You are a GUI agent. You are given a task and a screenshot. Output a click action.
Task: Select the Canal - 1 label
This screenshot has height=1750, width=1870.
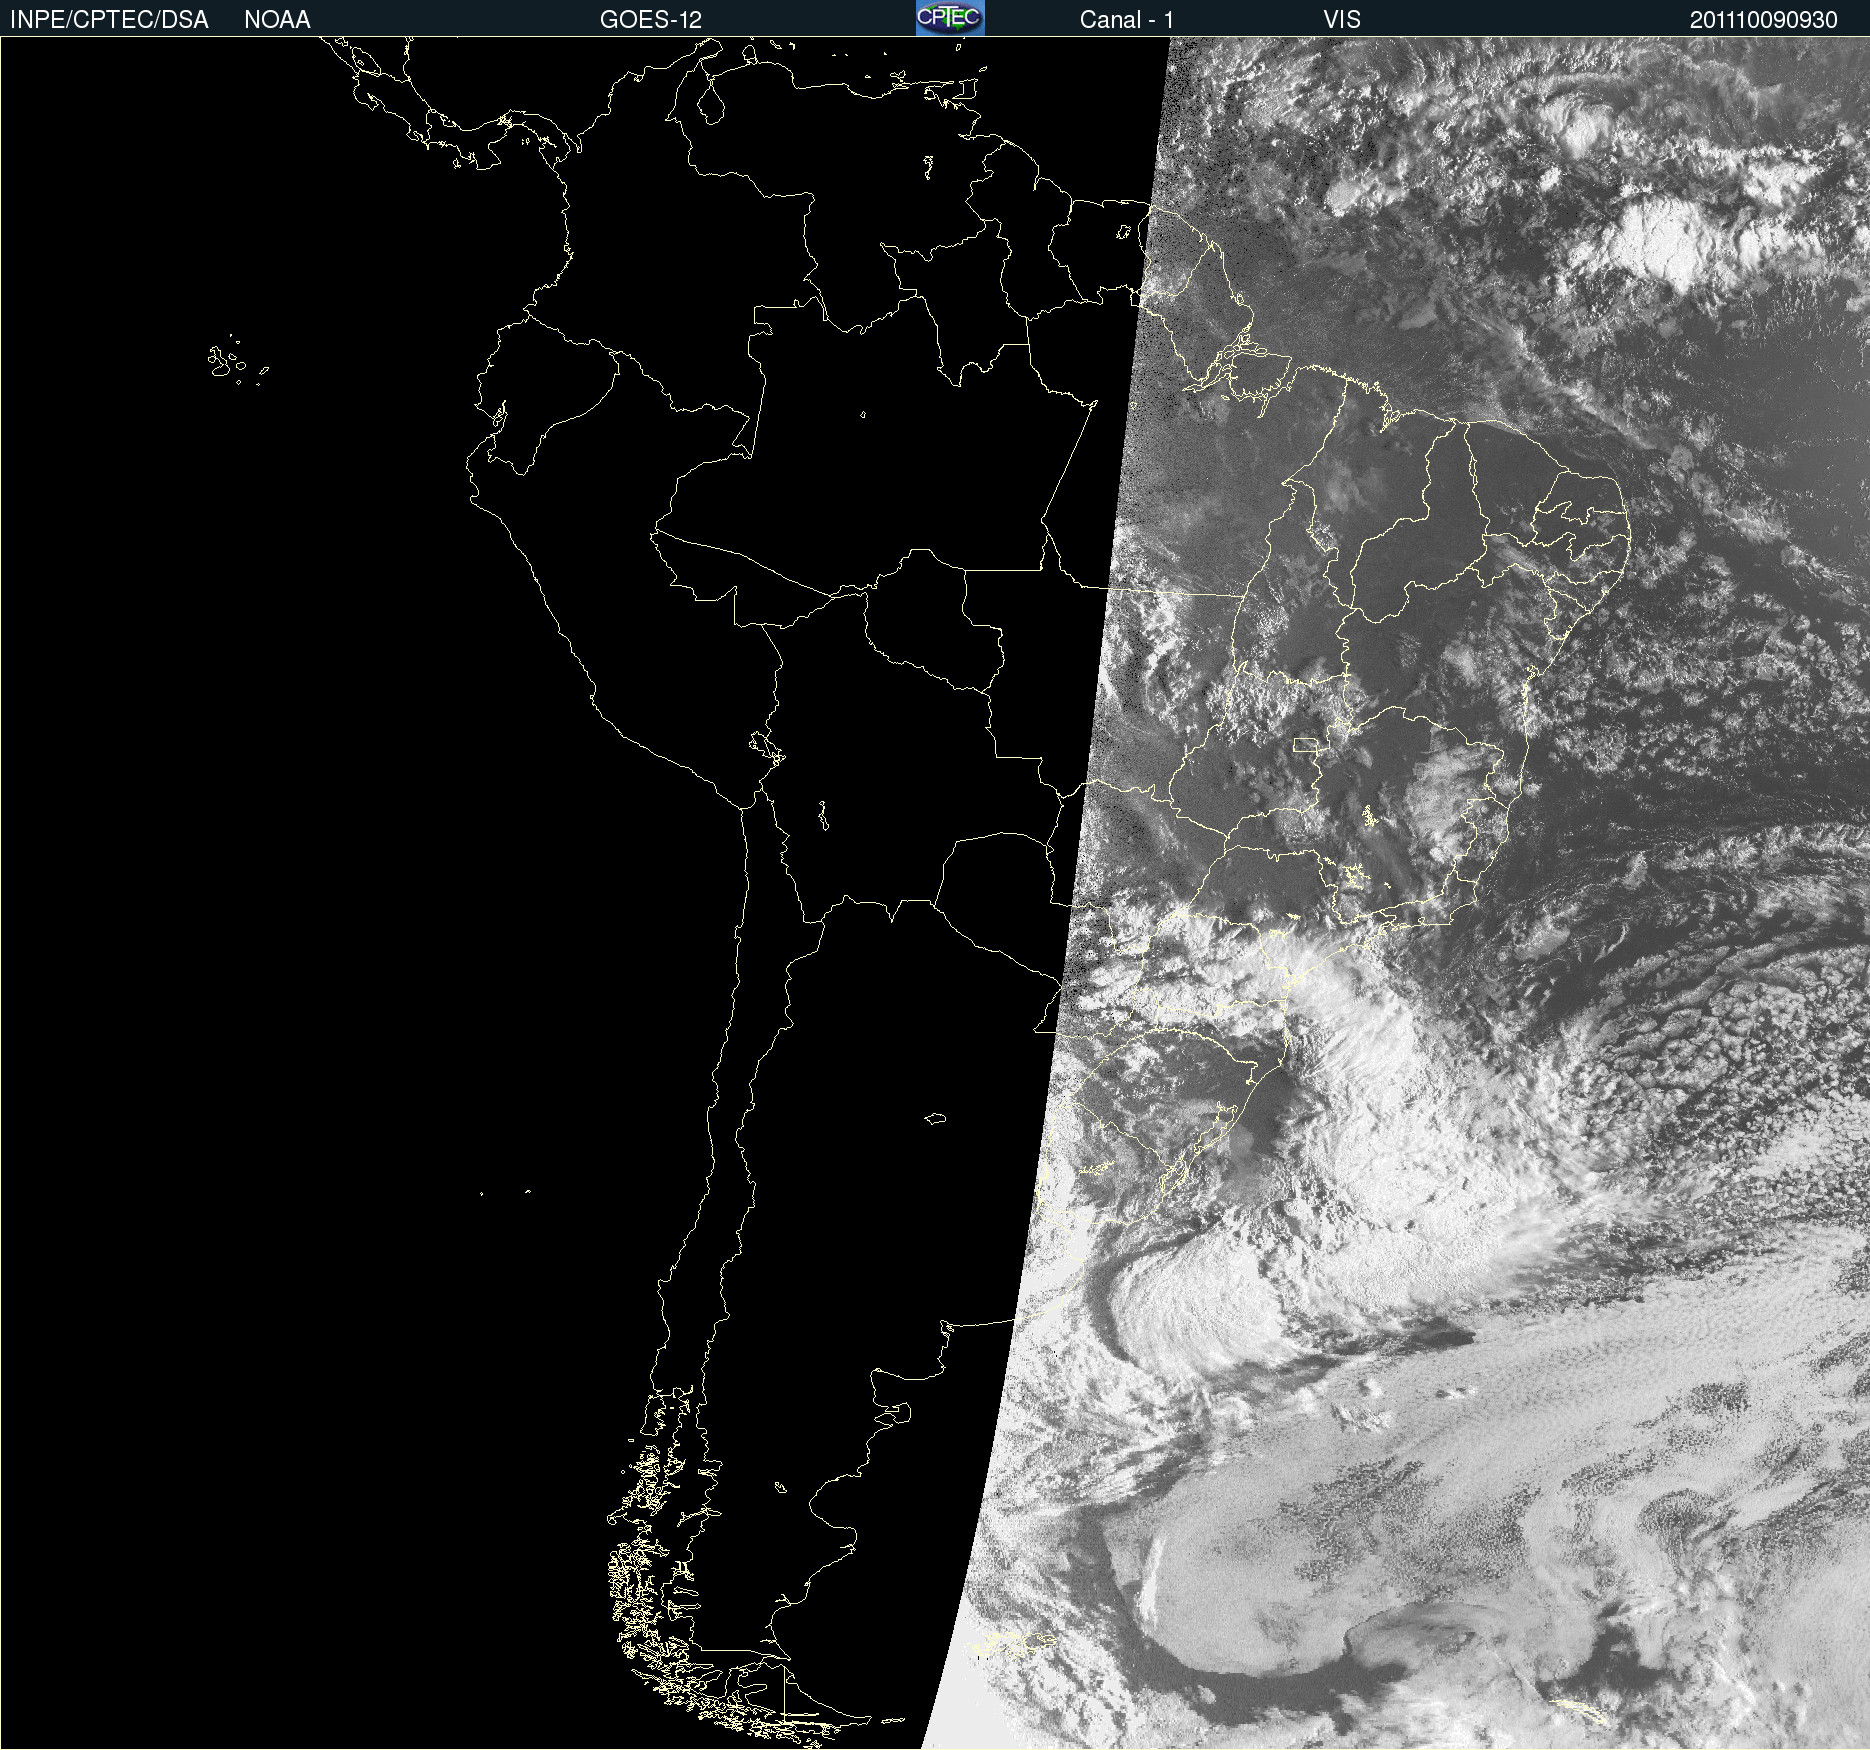(1127, 20)
